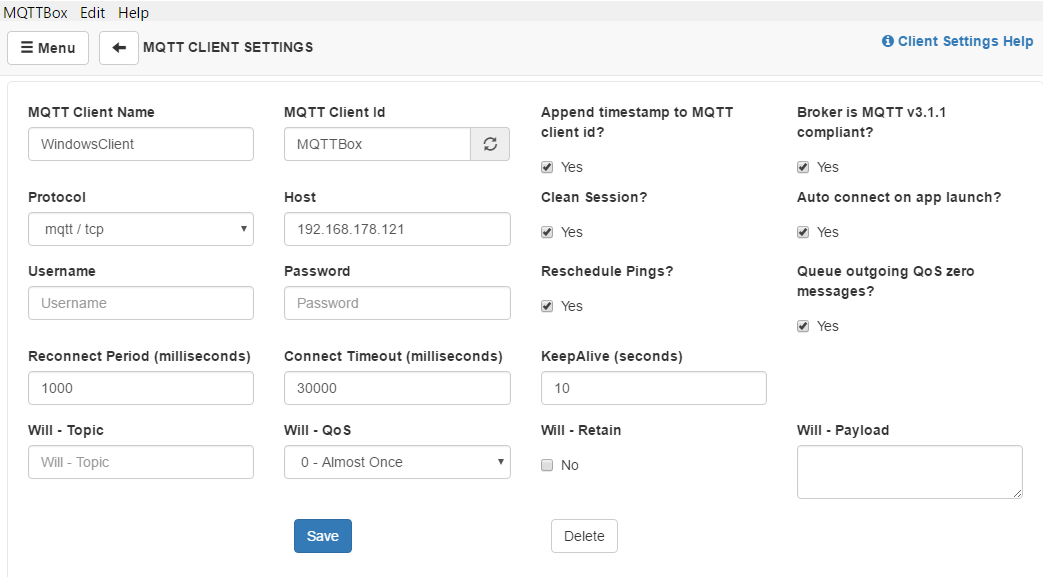
Task: Open the Help menu
Action: [133, 13]
